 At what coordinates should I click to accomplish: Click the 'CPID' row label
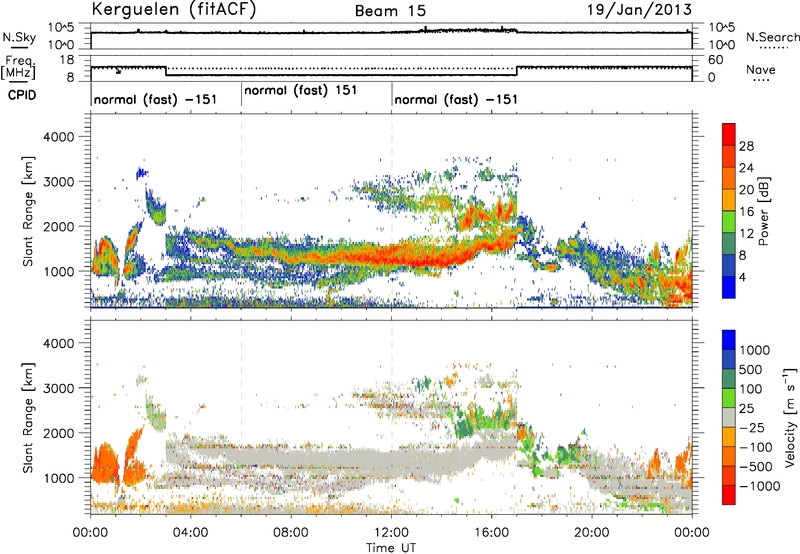(x=22, y=95)
